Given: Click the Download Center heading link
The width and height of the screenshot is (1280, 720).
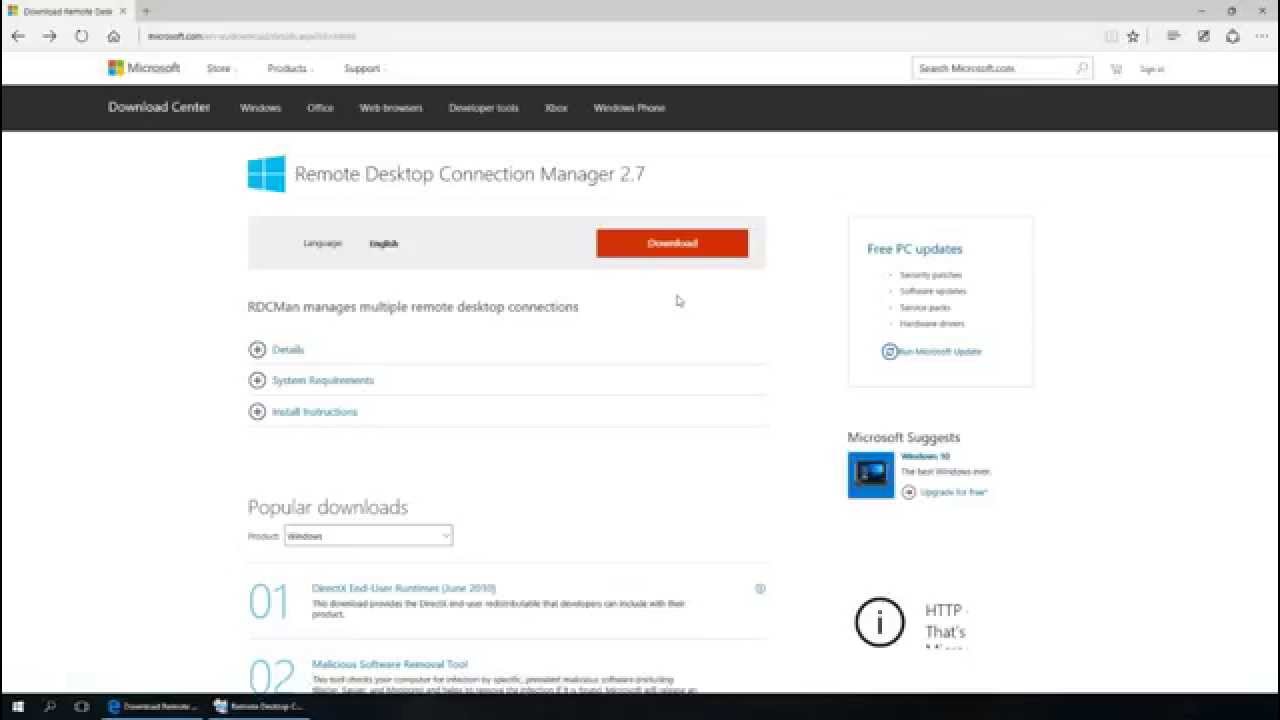Looking at the screenshot, I should pos(159,107).
